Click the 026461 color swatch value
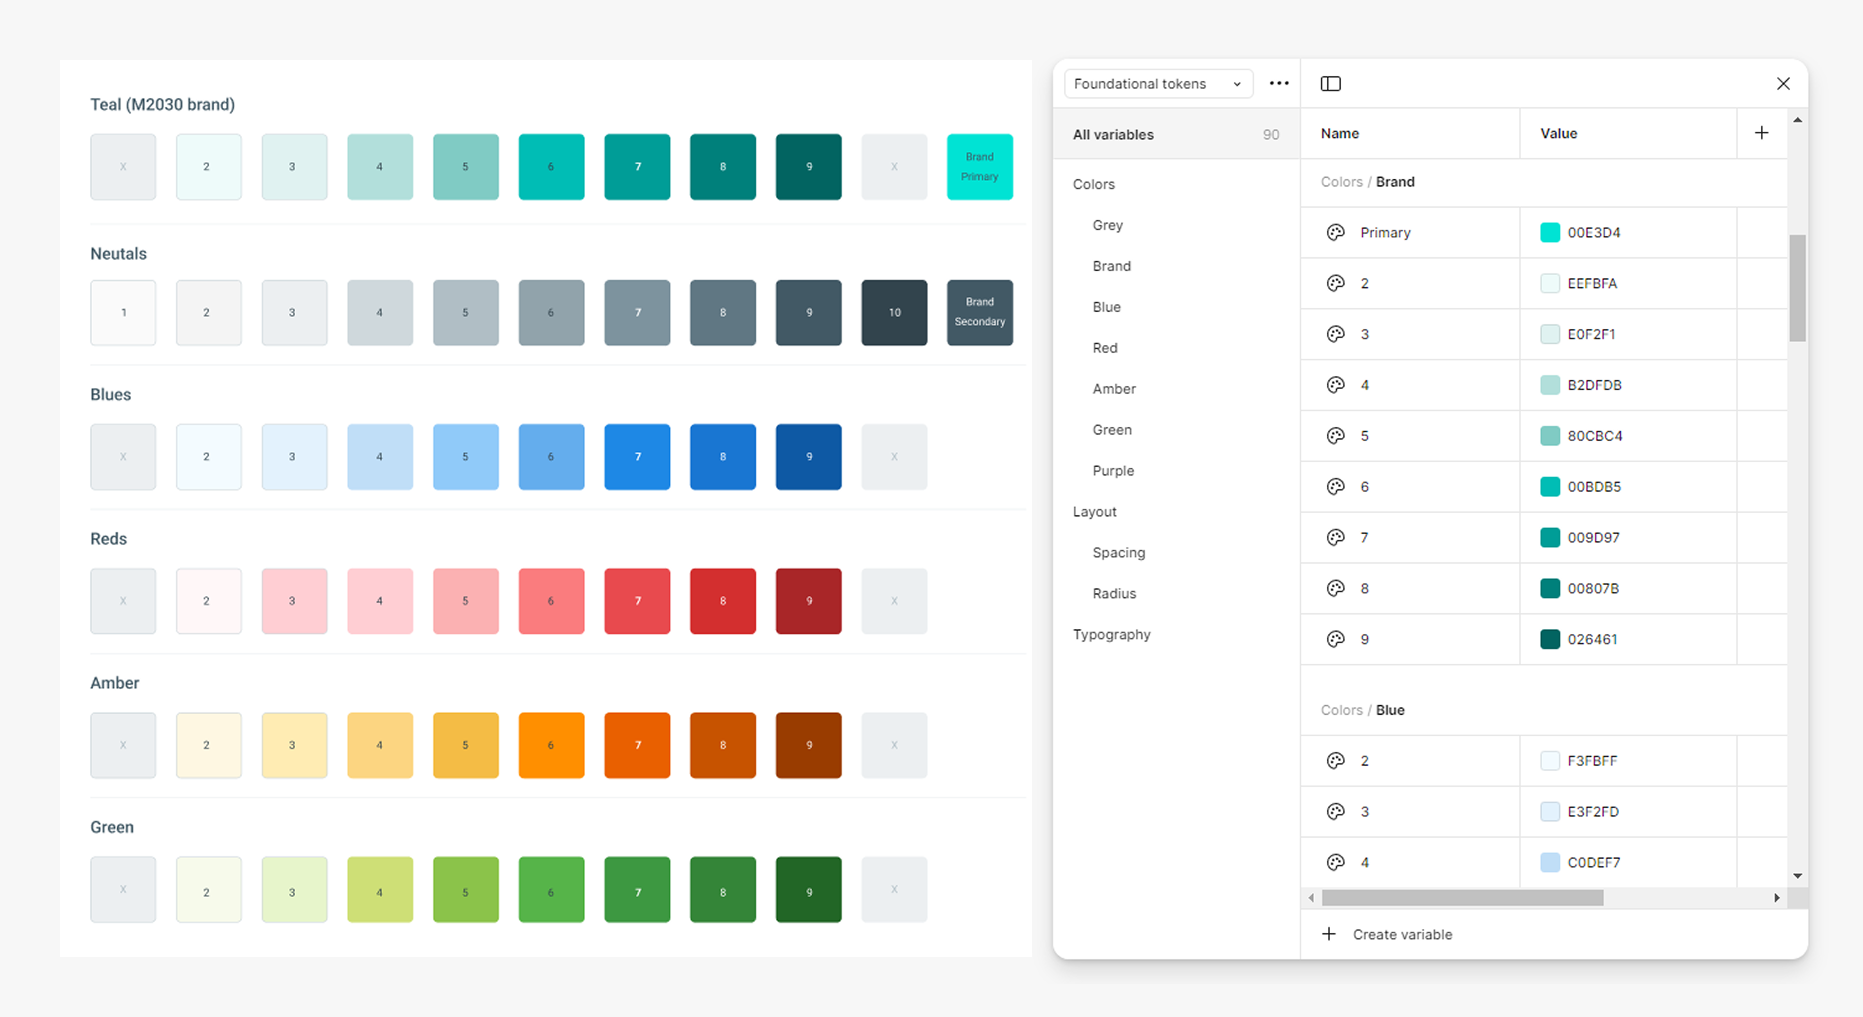Image resolution: width=1863 pixels, height=1017 pixels. 1550,640
